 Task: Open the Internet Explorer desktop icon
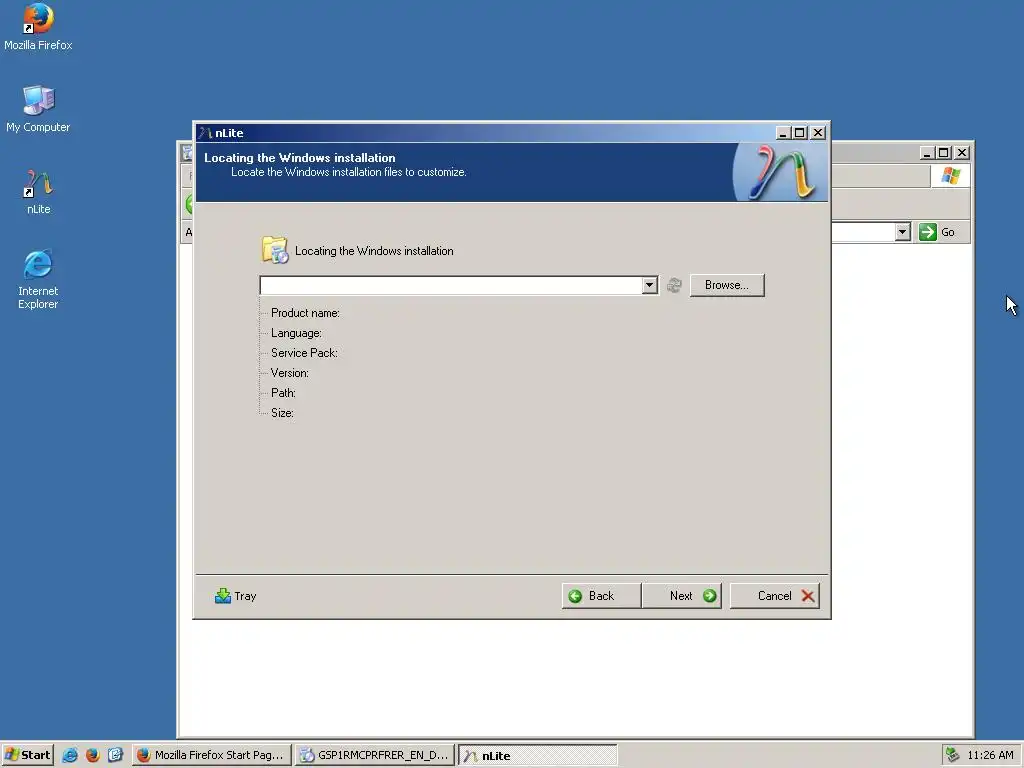38,279
